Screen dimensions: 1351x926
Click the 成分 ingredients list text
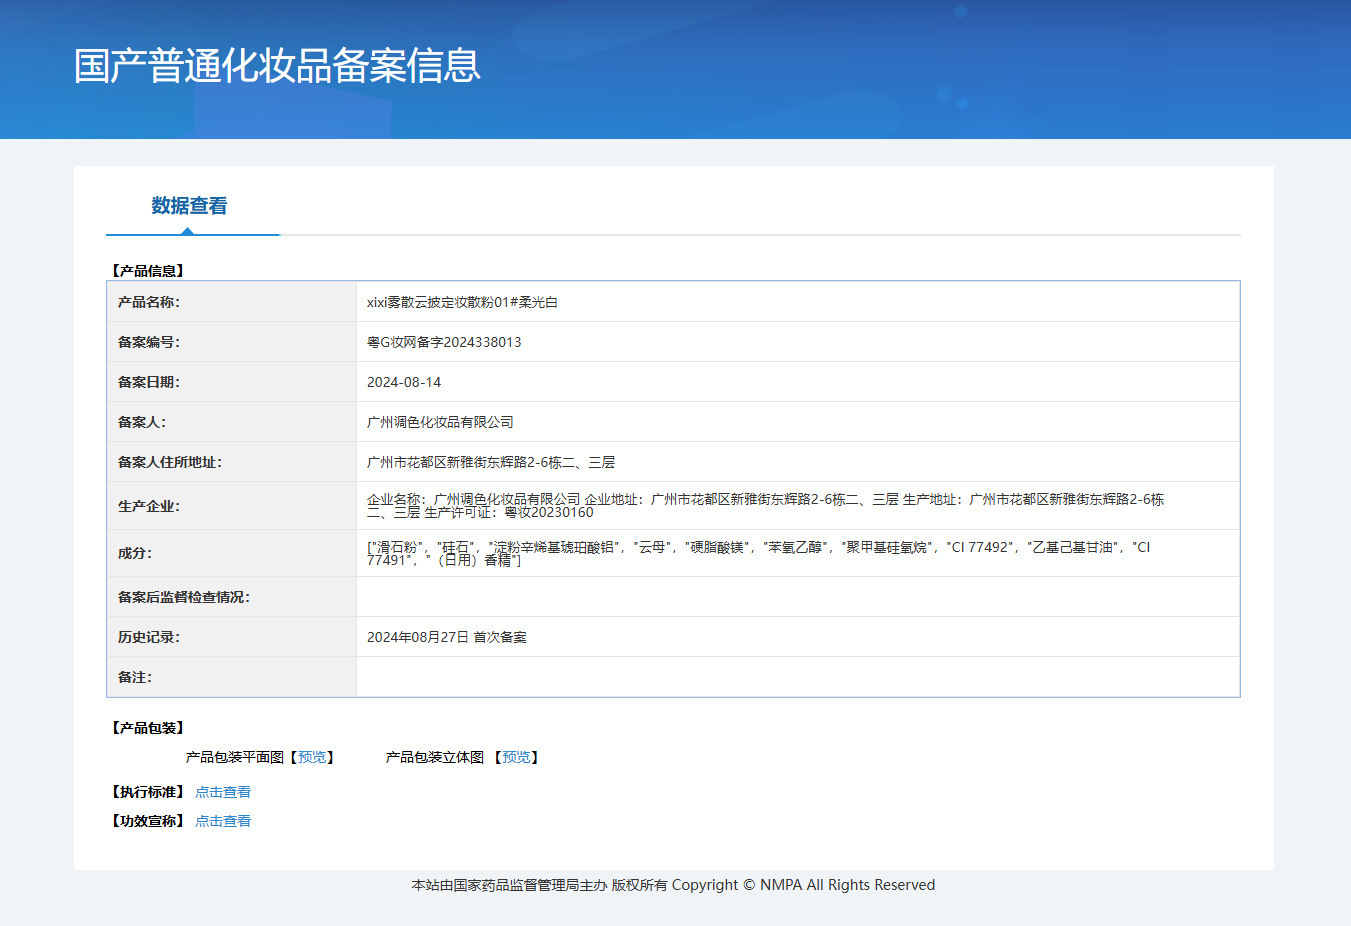pyautogui.click(x=758, y=553)
